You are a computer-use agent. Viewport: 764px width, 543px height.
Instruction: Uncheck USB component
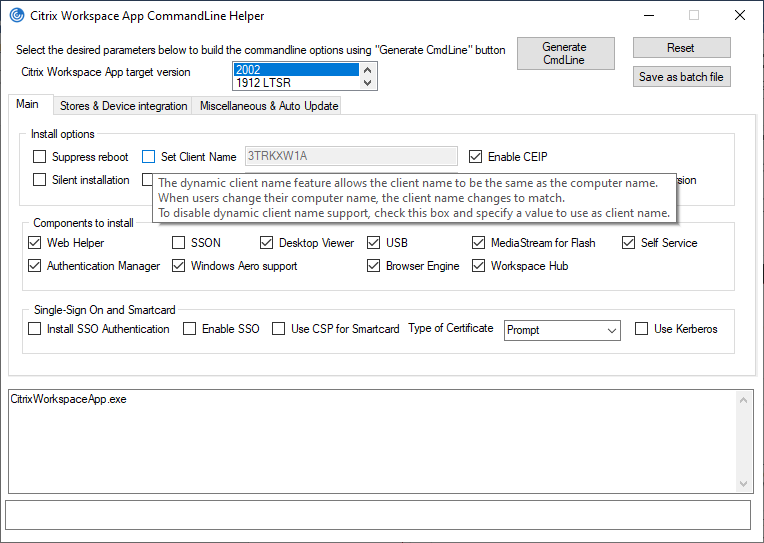[x=374, y=243]
